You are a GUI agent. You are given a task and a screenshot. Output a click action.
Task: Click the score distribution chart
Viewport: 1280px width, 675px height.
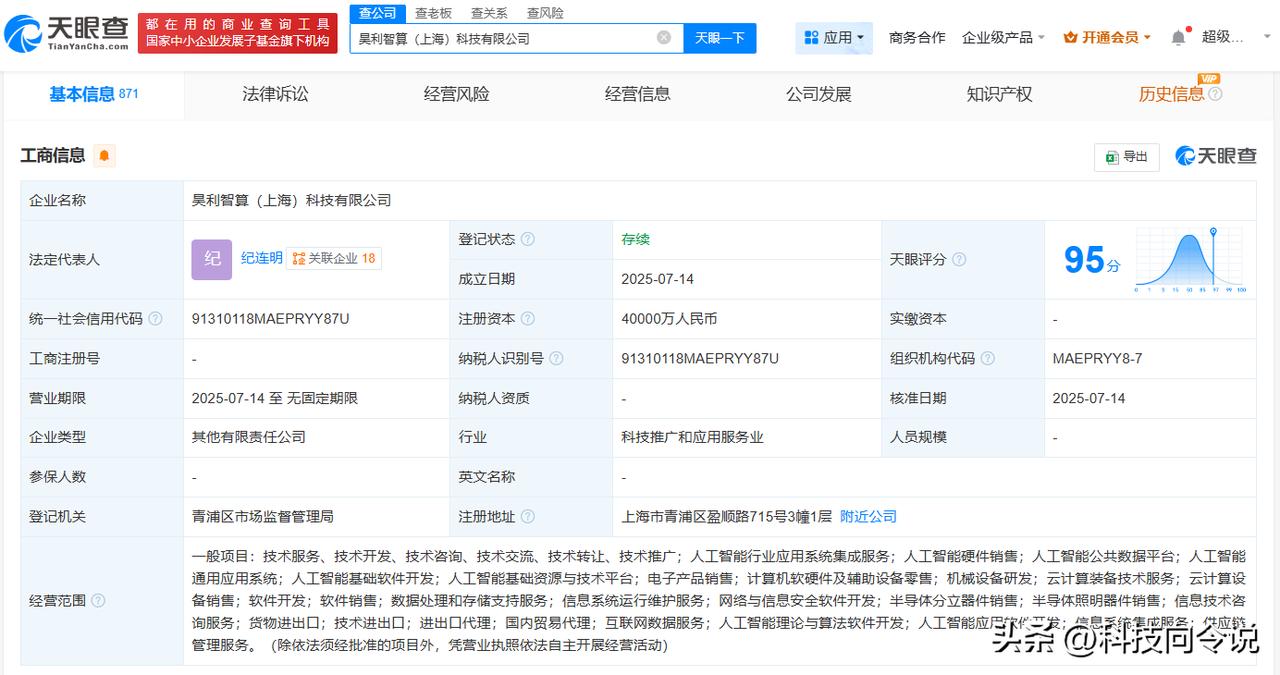point(1189,260)
